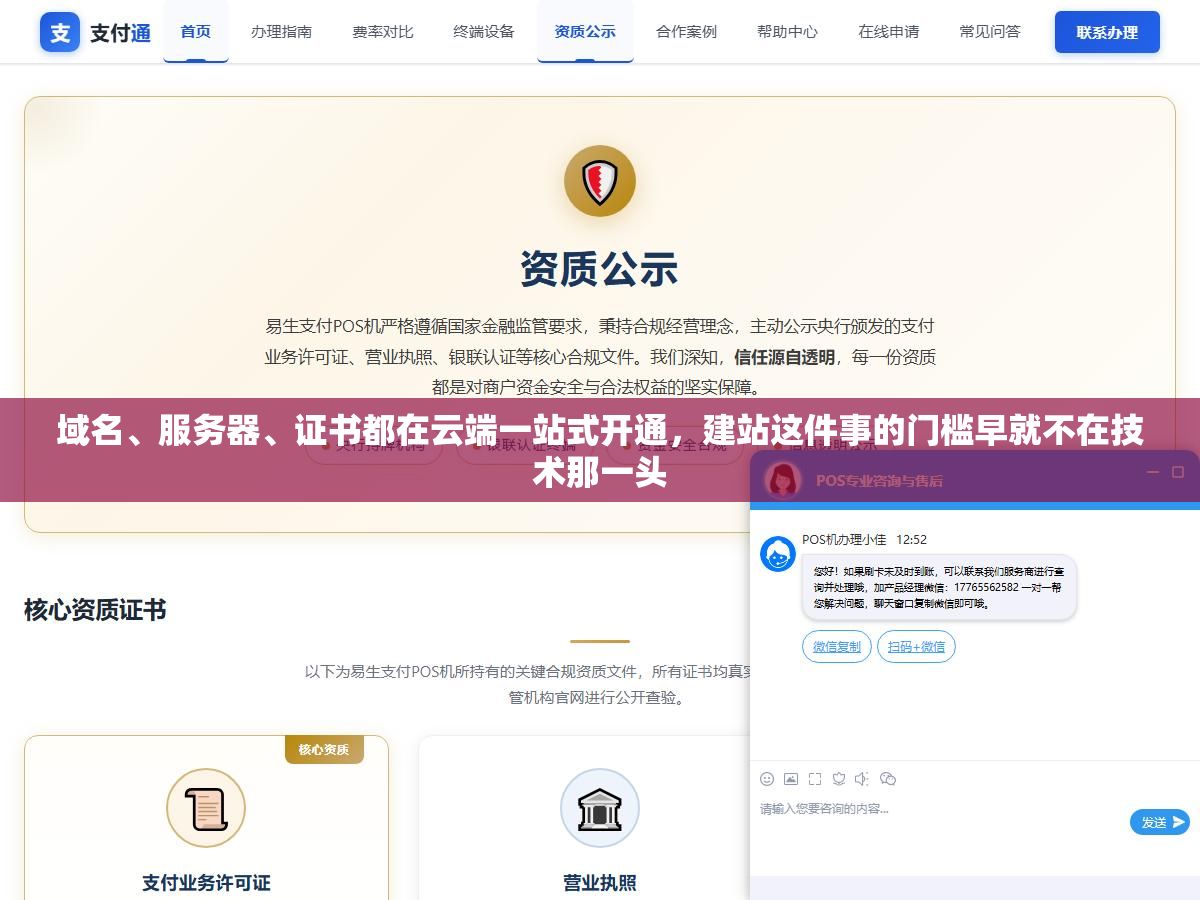Click the send image icon in chat

791,779
